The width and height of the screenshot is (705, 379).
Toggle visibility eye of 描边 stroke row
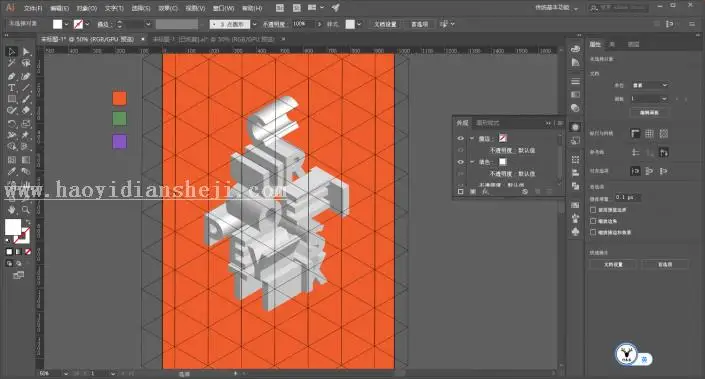460,138
